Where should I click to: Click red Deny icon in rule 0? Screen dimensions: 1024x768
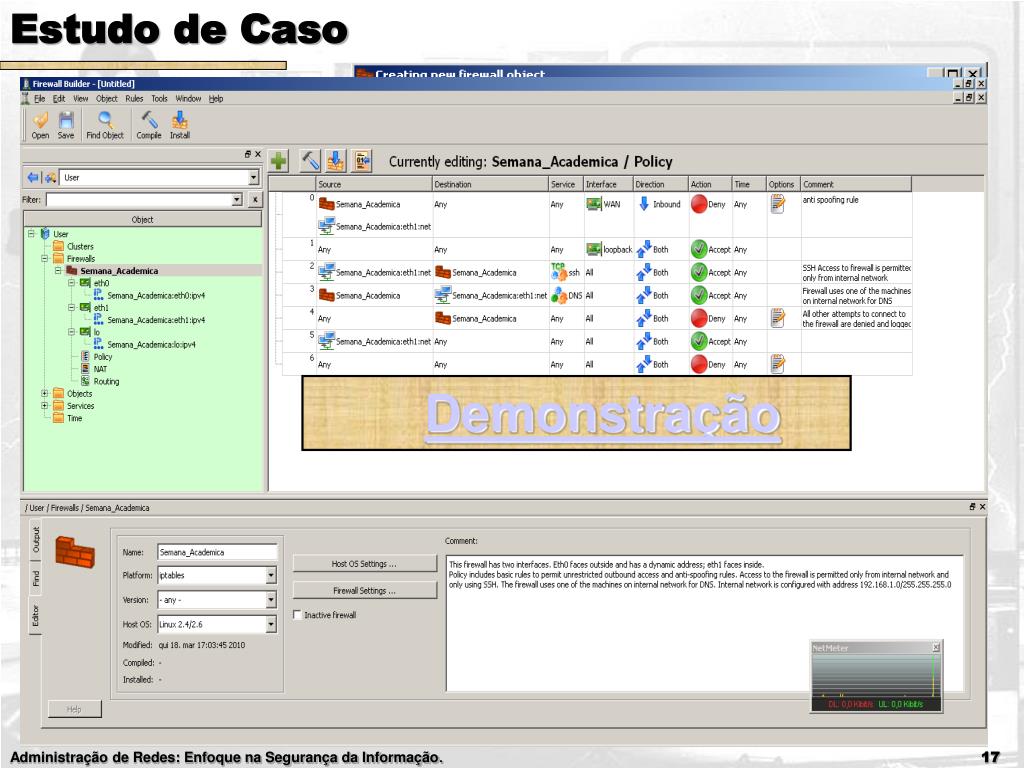point(699,204)
